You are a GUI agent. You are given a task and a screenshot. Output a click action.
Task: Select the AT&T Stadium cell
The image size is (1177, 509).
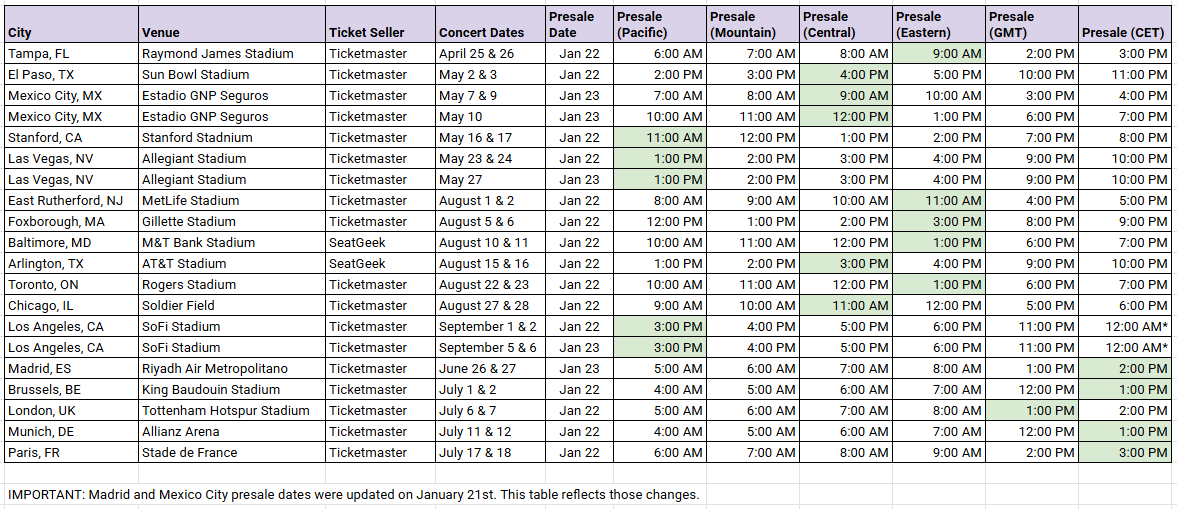(232, 264)
